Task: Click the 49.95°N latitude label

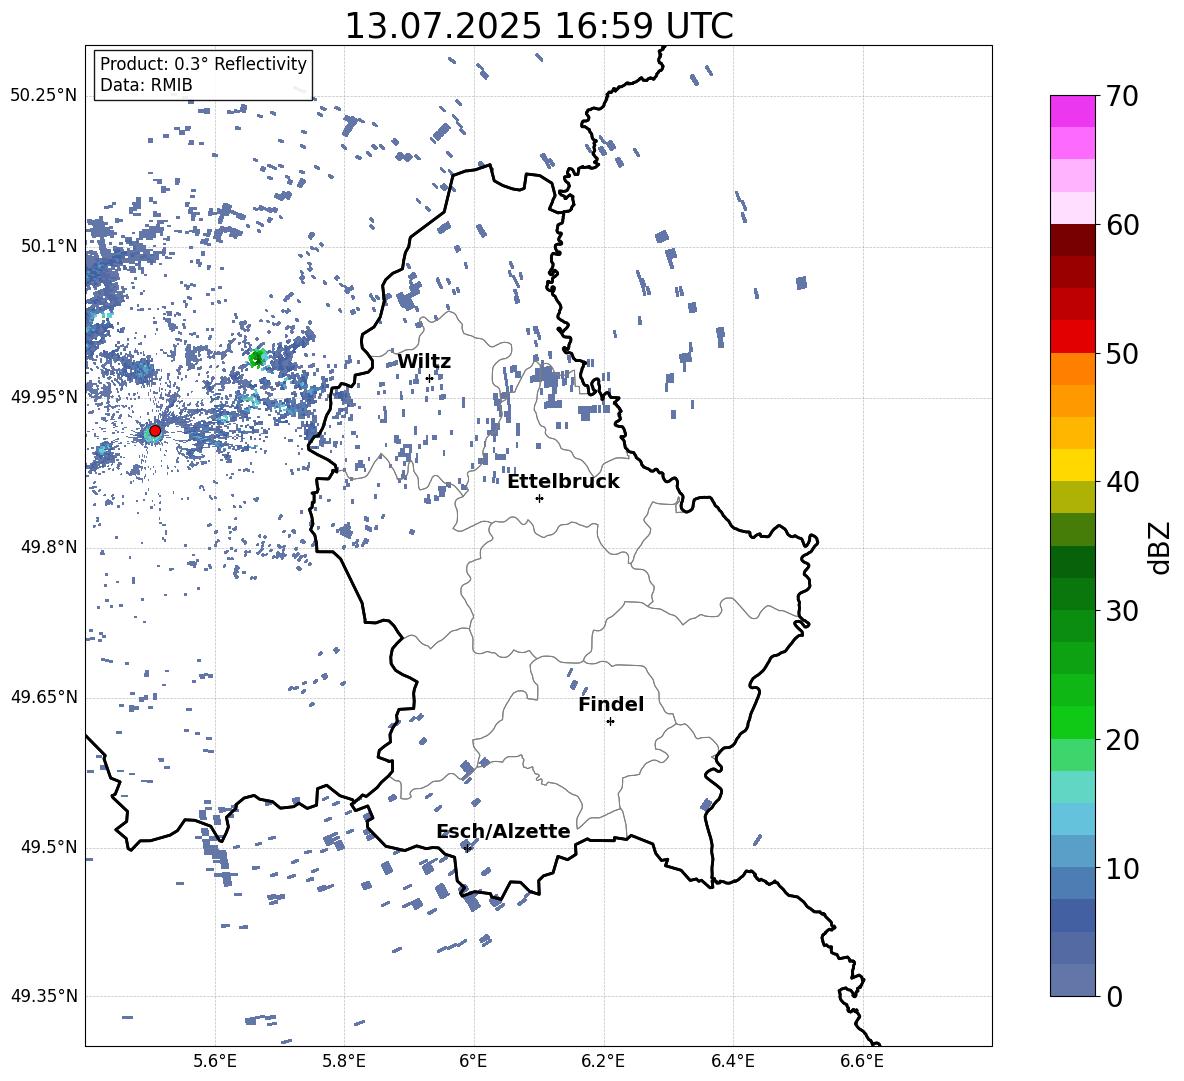Action: tap(44, 397)
